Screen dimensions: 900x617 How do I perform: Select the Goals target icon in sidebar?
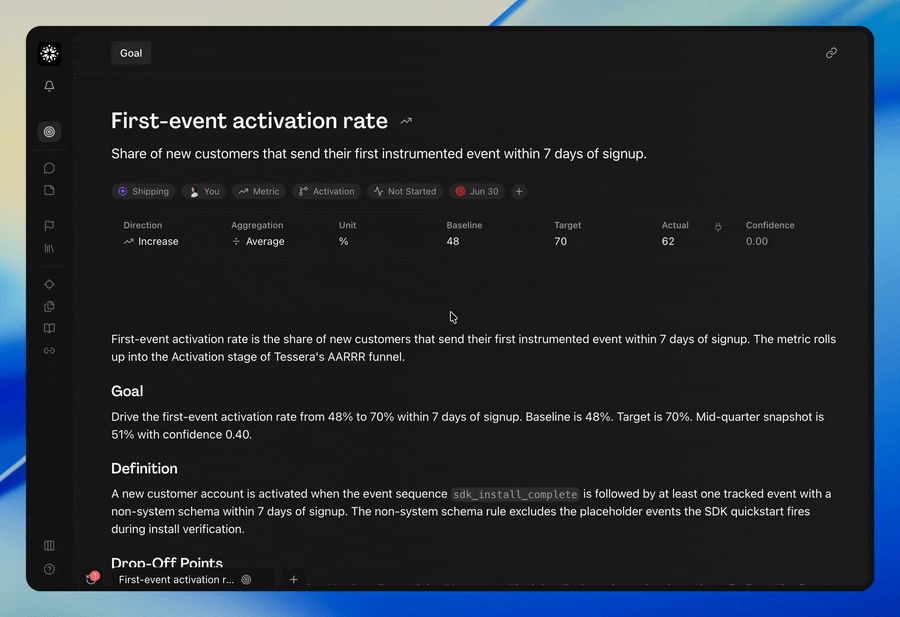[49, 131]
